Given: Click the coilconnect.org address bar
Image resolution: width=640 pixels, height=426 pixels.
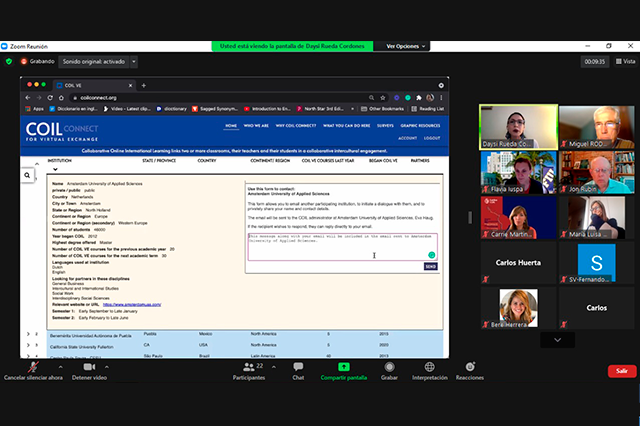Looking at the screenshot, I should tap(220, 98).
